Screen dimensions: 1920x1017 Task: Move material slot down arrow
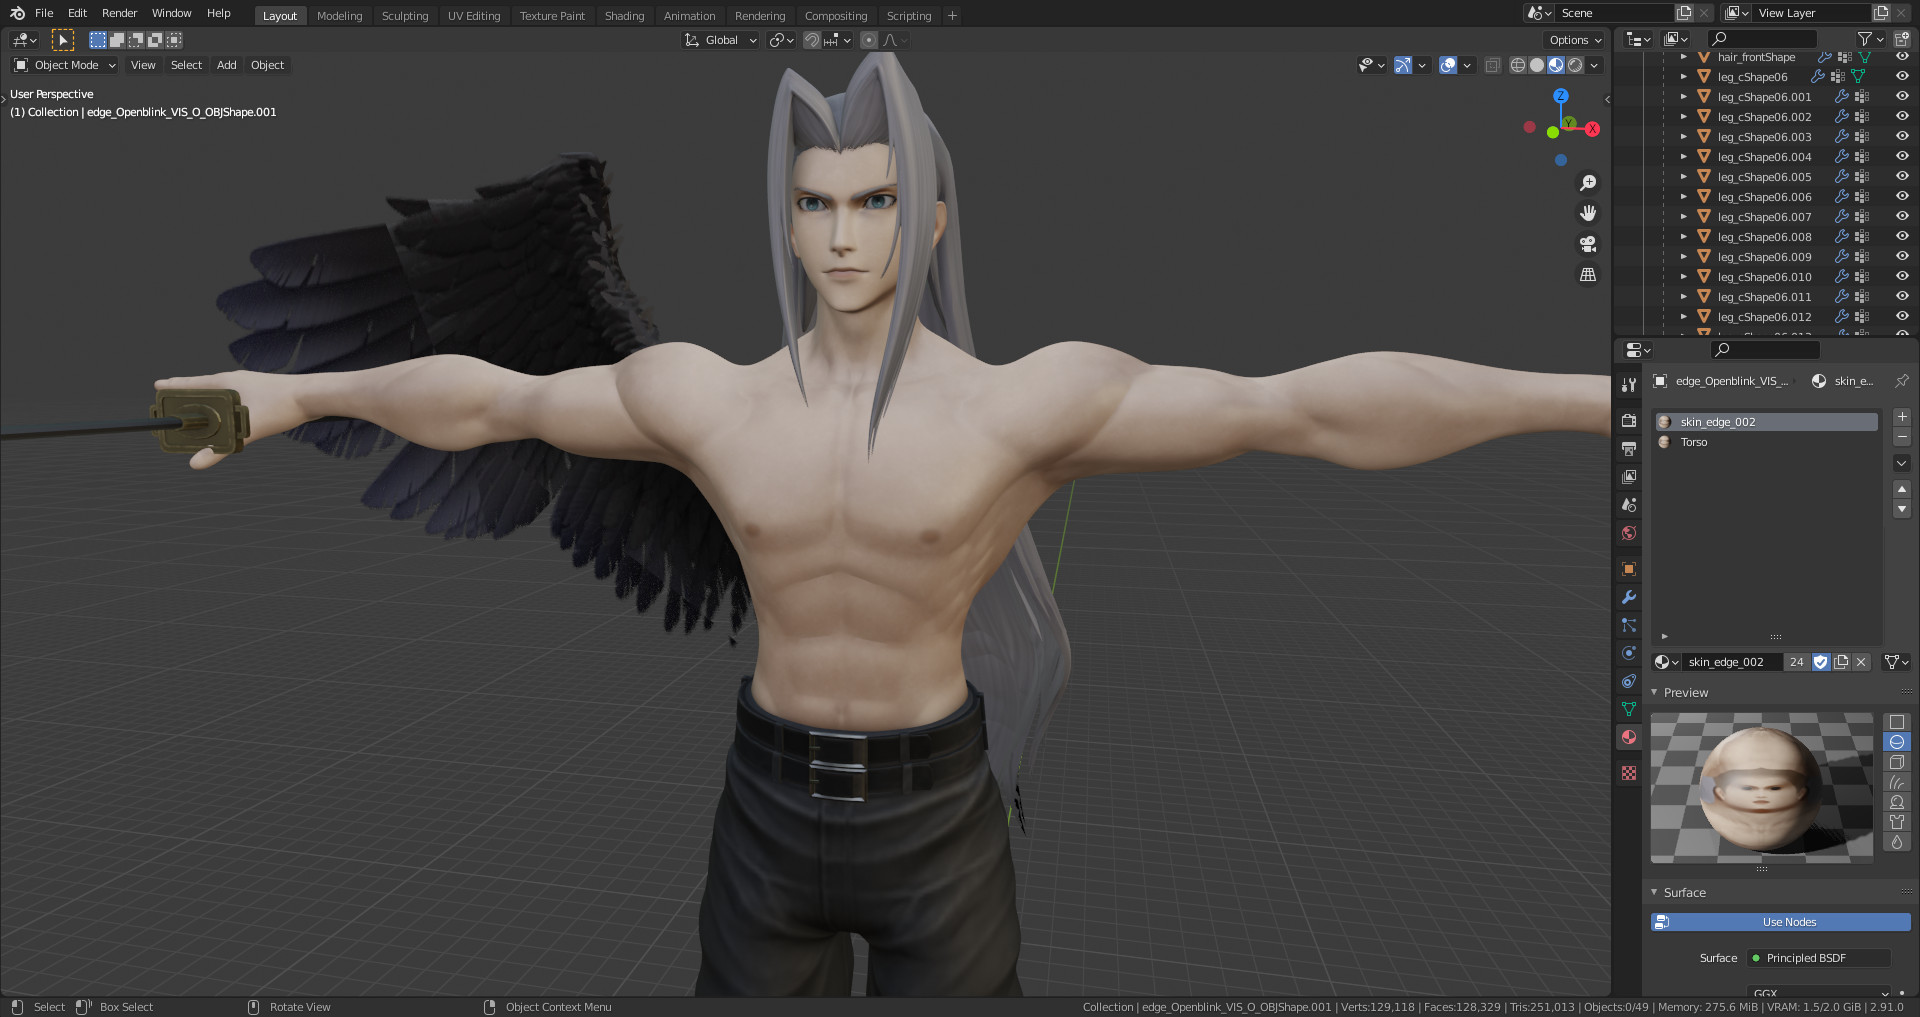tap(1902, 509)
